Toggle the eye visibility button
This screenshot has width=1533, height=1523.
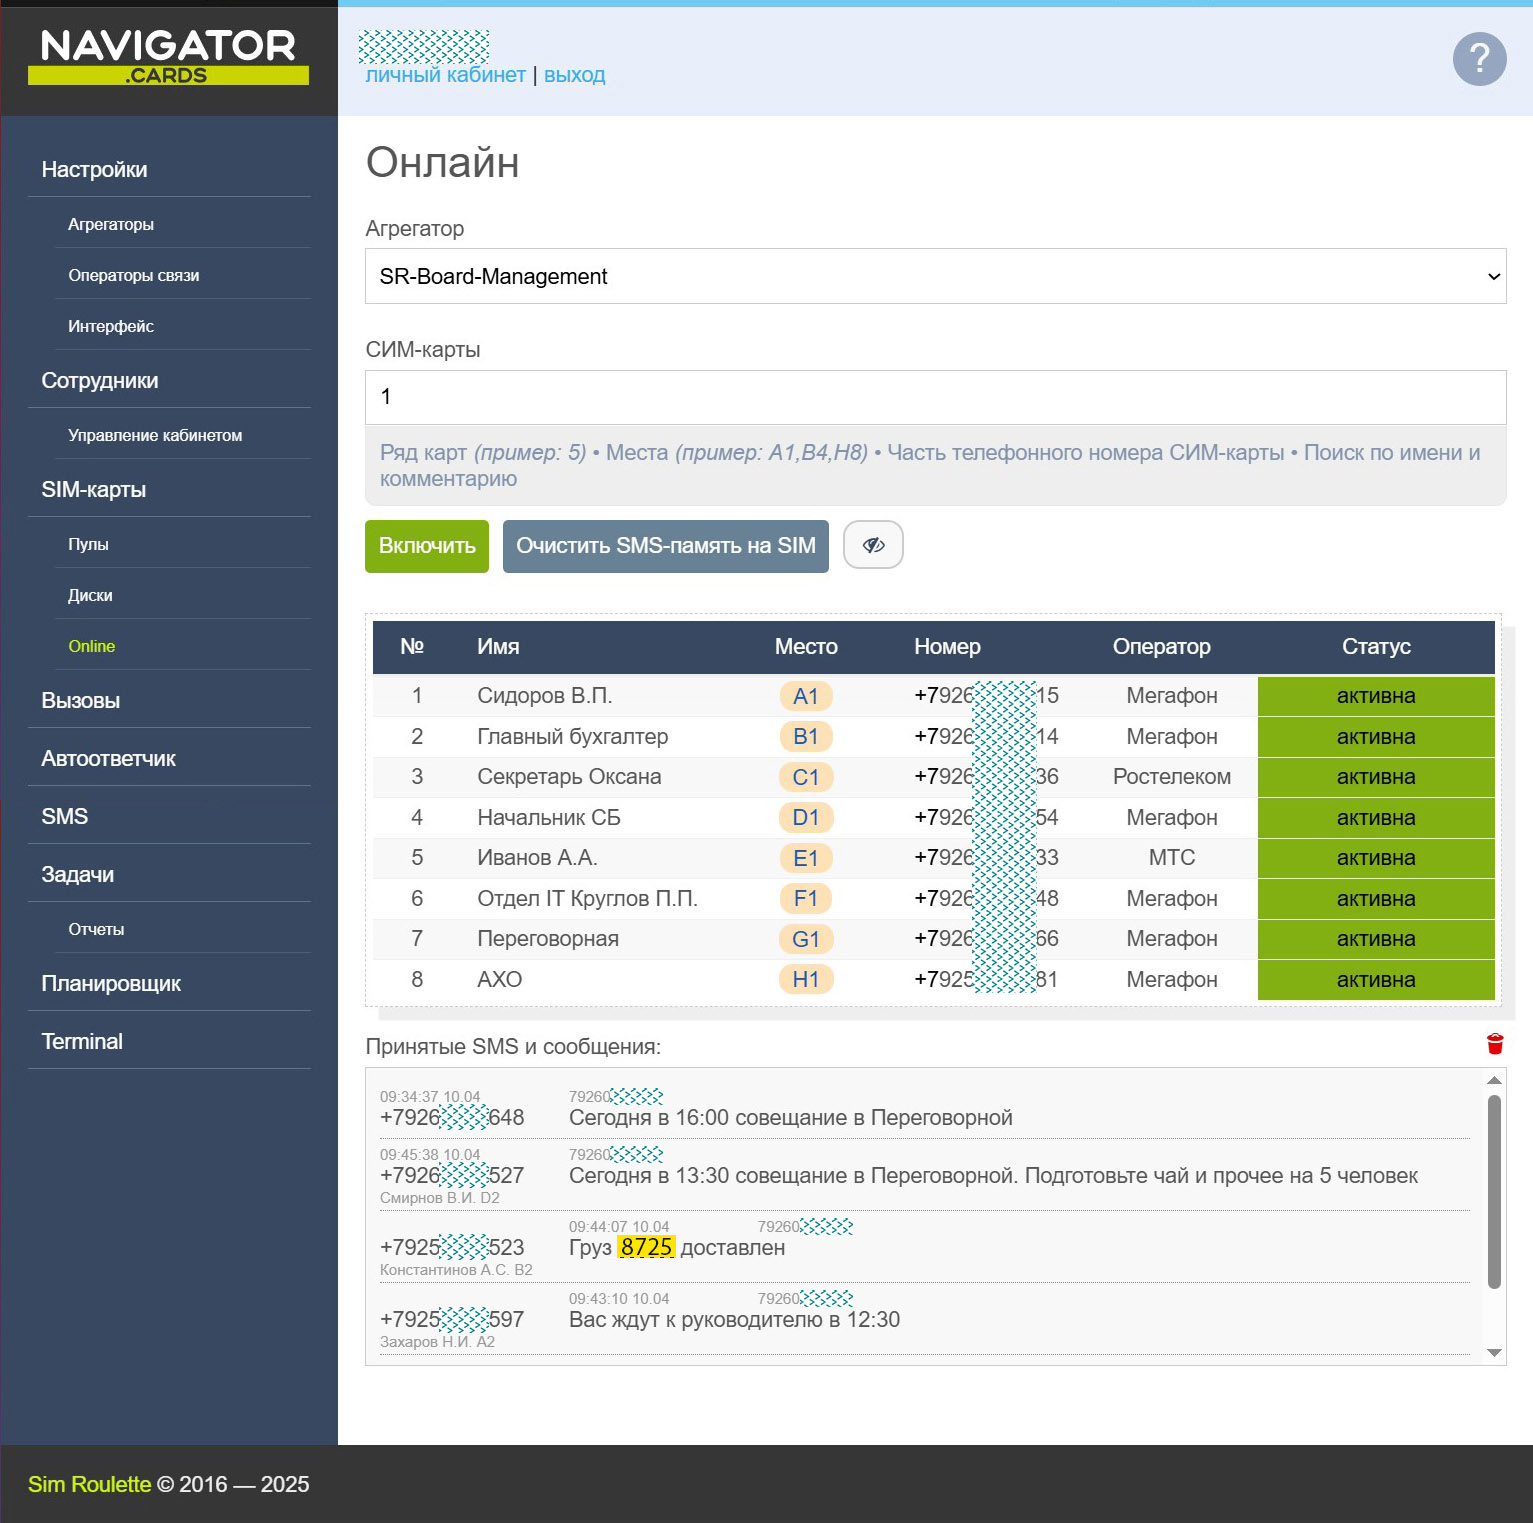[x=873, y=545]
